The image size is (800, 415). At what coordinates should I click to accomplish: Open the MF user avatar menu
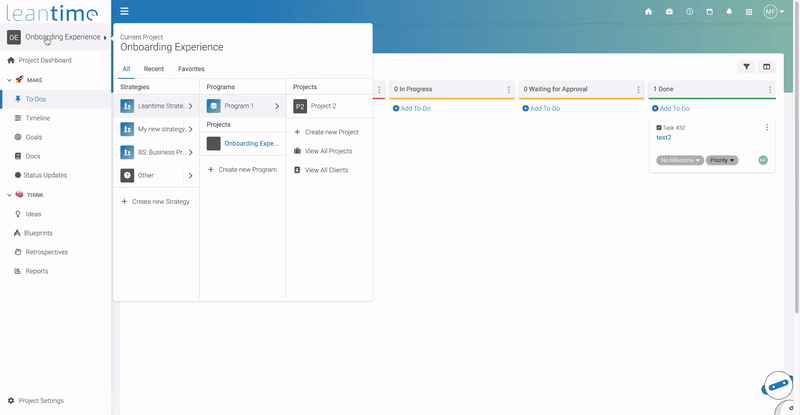pos(771,12)
